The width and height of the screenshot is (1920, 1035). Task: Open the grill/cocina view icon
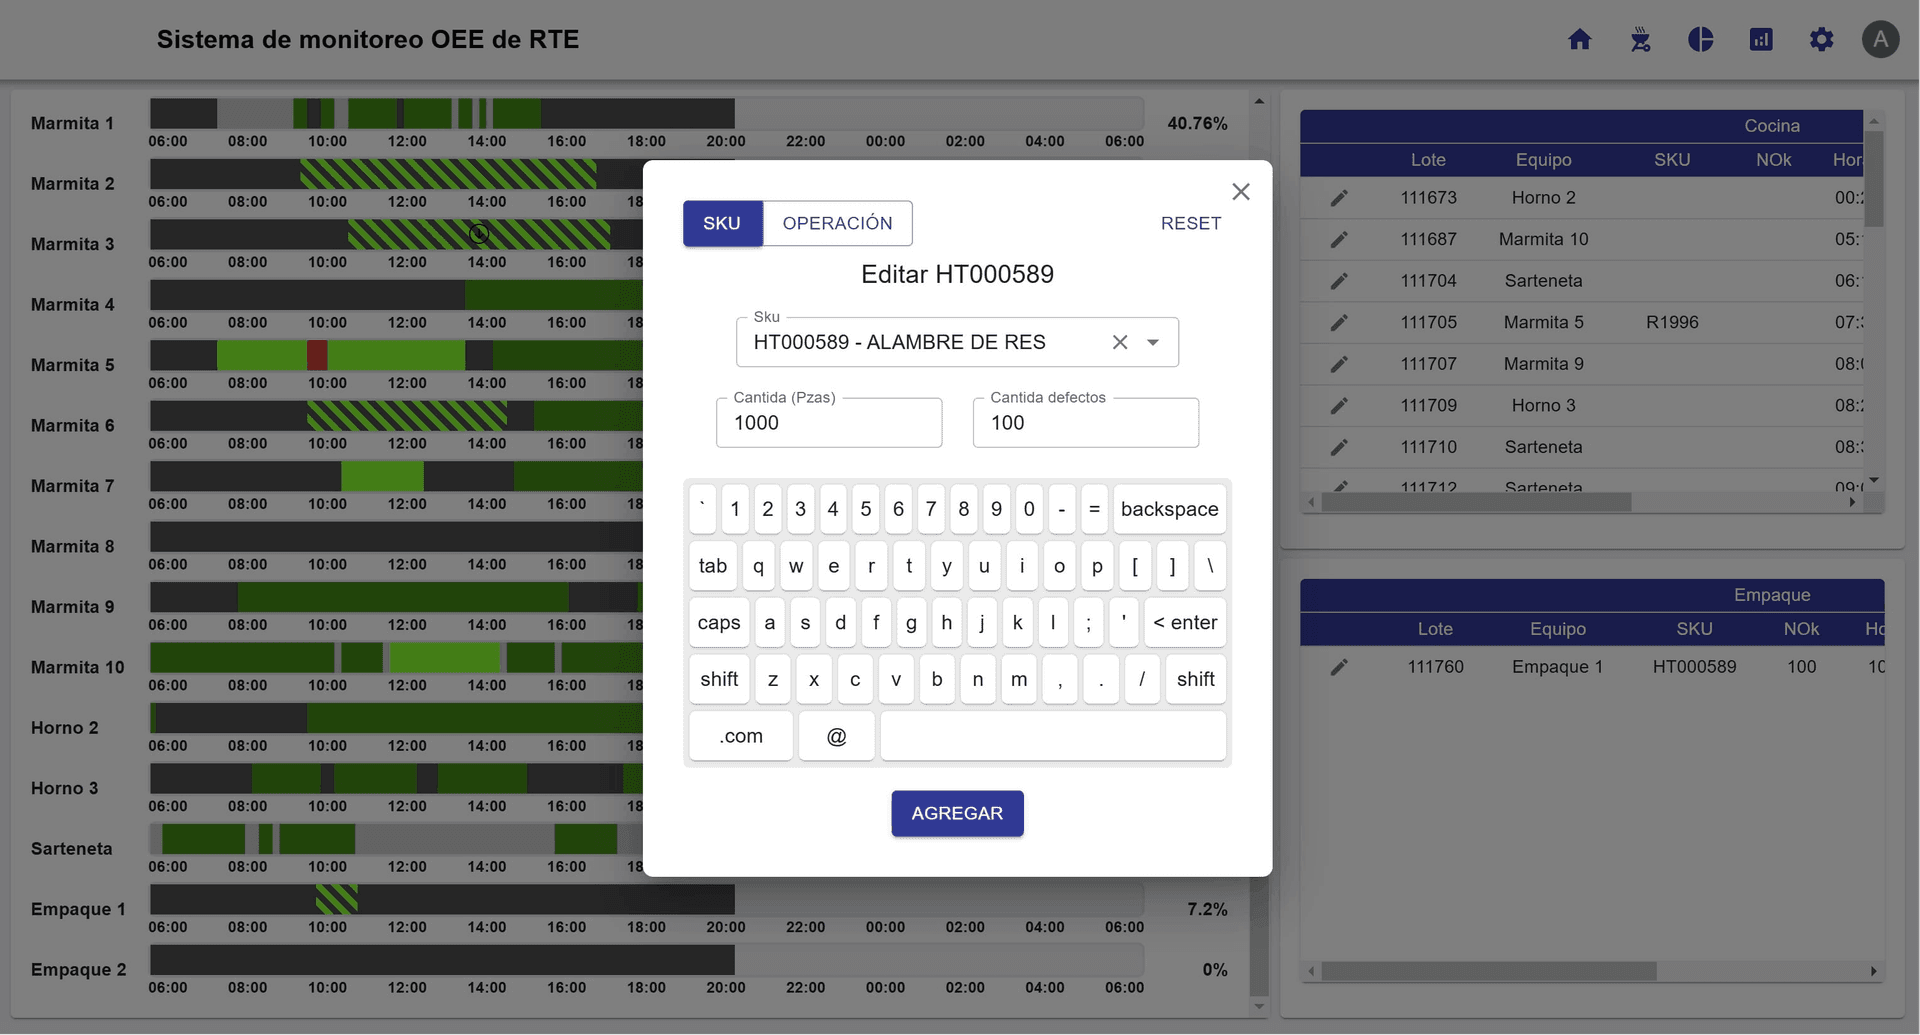pos(1640,39)
